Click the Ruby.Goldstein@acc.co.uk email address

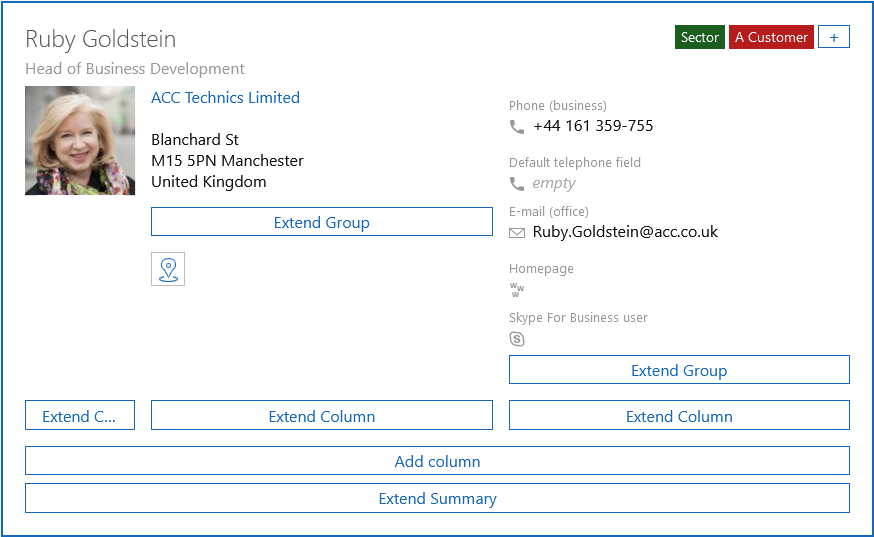click(625, 232)
